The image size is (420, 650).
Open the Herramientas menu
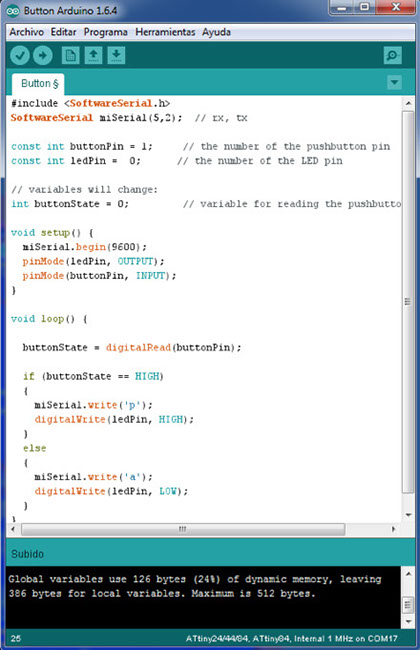coord(165,32)
